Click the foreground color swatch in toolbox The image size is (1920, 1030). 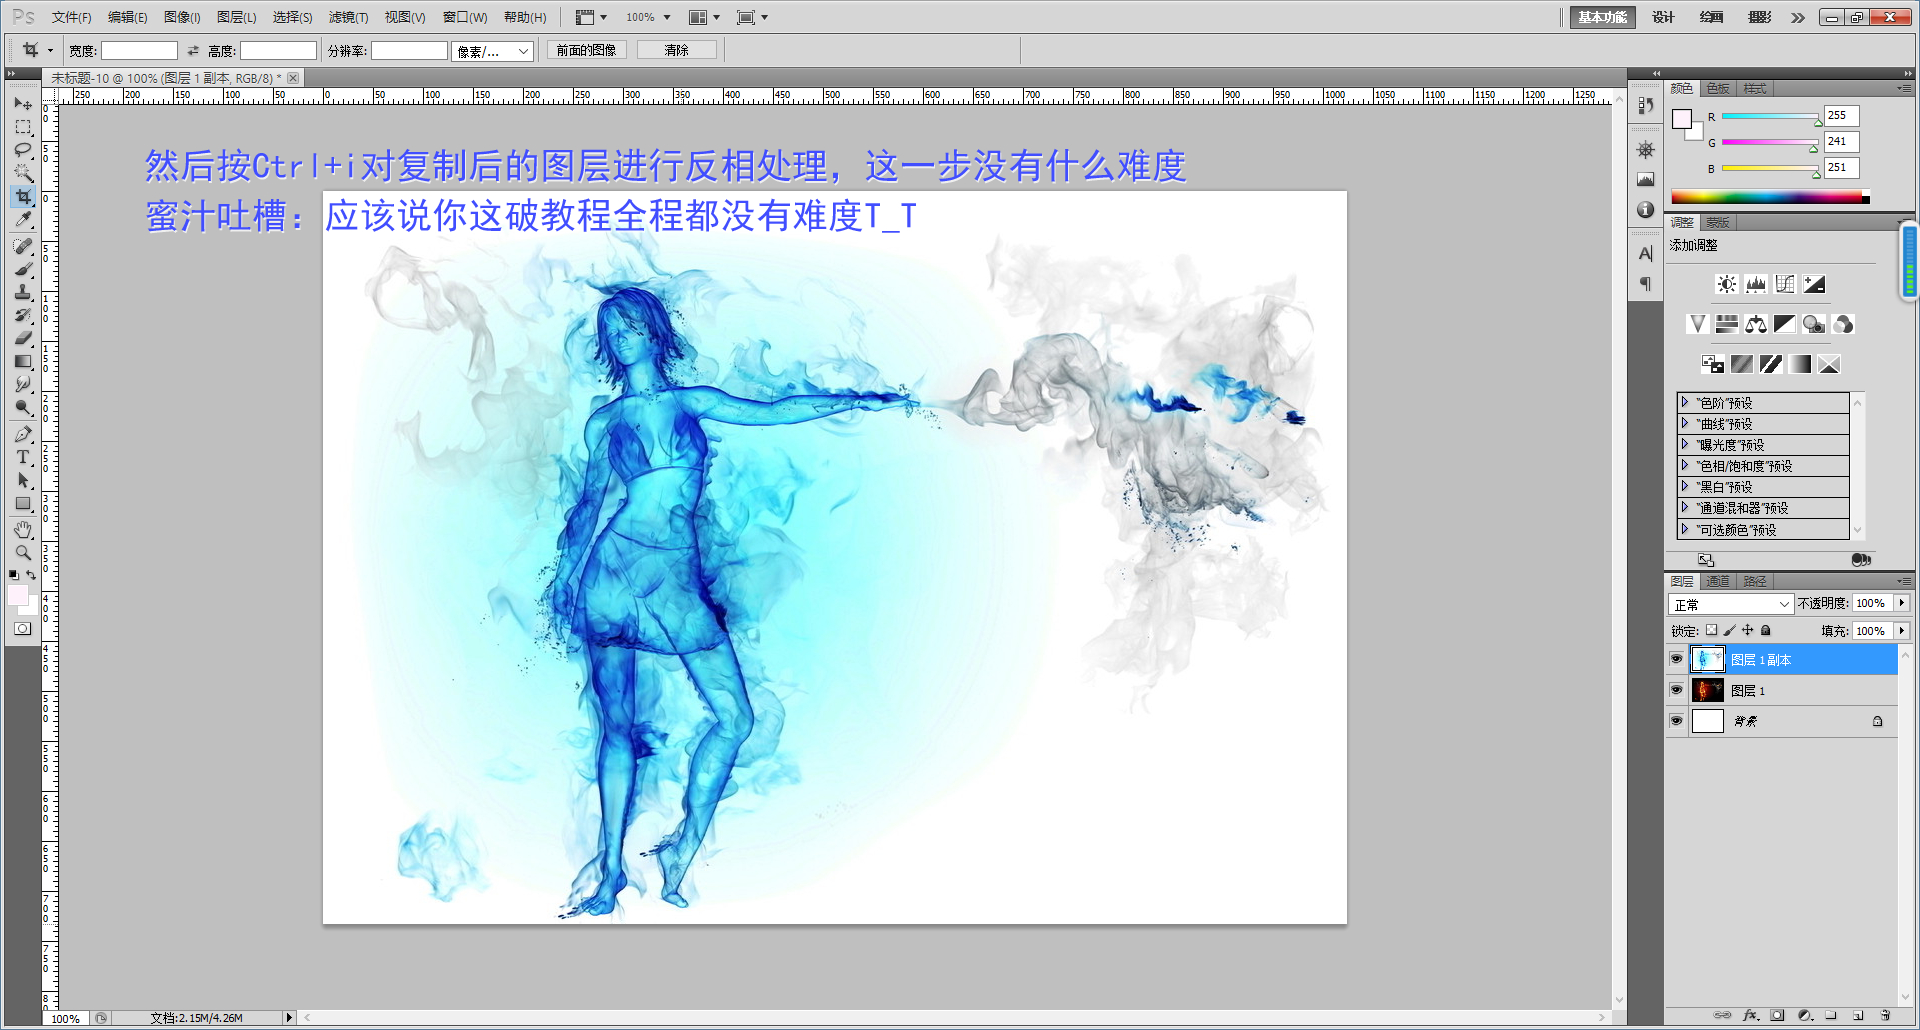click(18, 596)
